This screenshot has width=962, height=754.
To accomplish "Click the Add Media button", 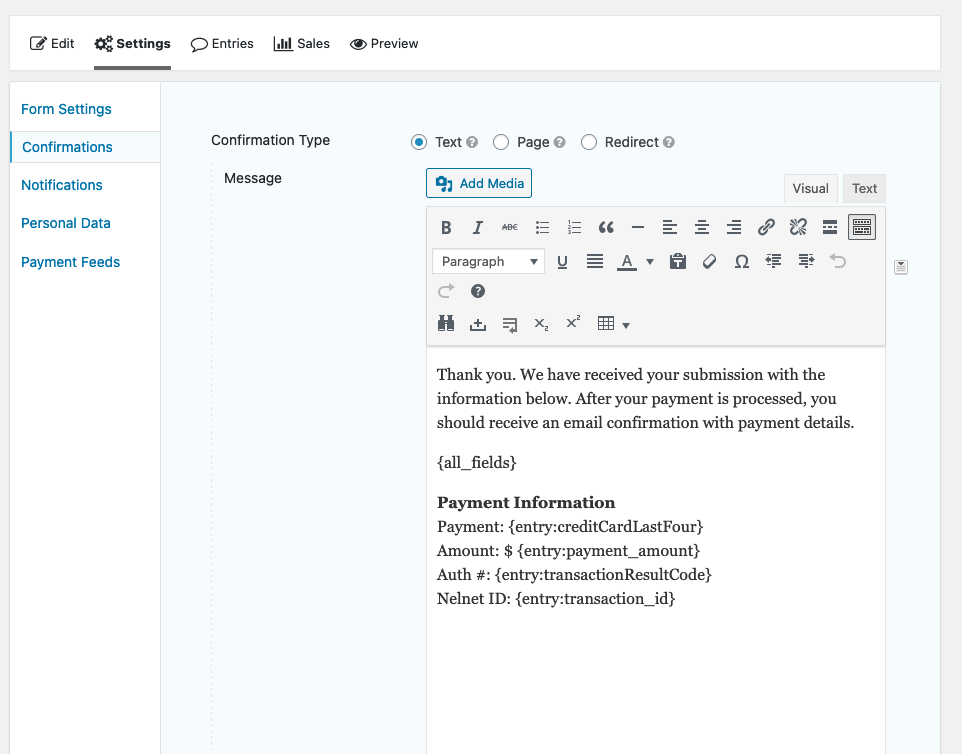I will point(479,183).
